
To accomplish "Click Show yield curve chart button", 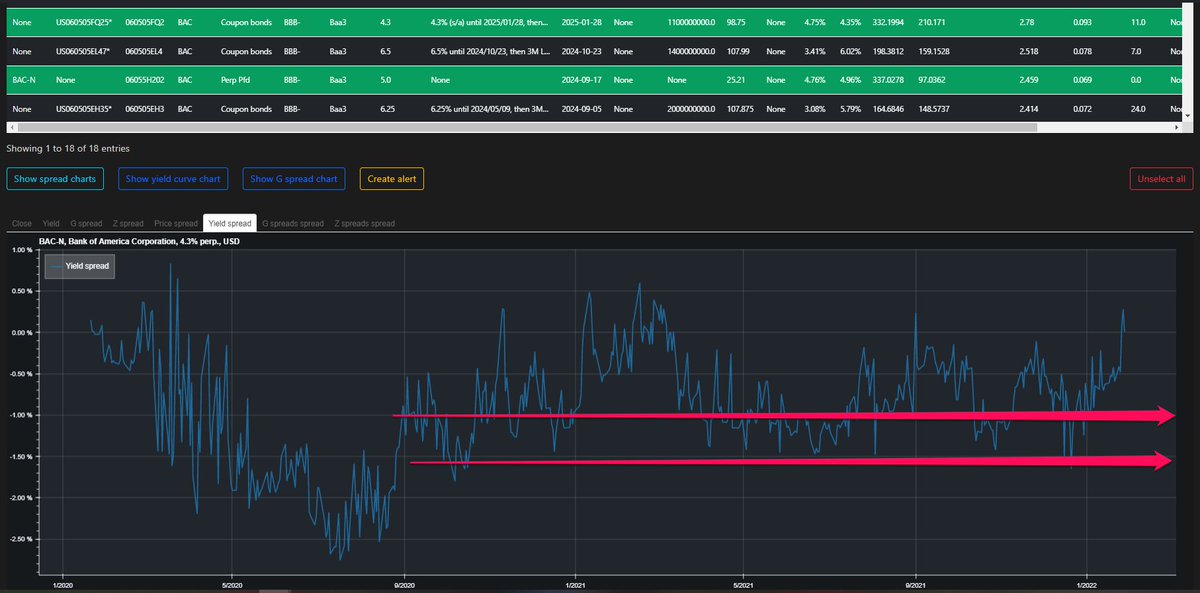I will tap(173, 179).
